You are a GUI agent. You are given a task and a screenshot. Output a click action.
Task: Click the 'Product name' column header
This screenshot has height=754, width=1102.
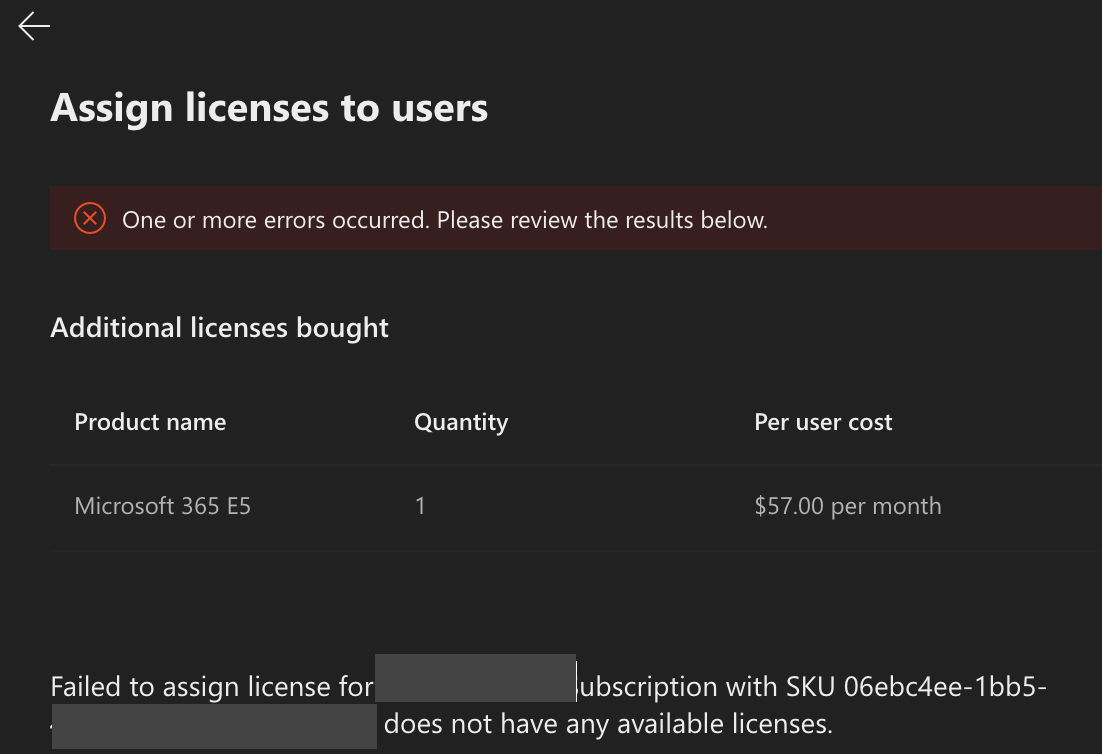[150, 422]
